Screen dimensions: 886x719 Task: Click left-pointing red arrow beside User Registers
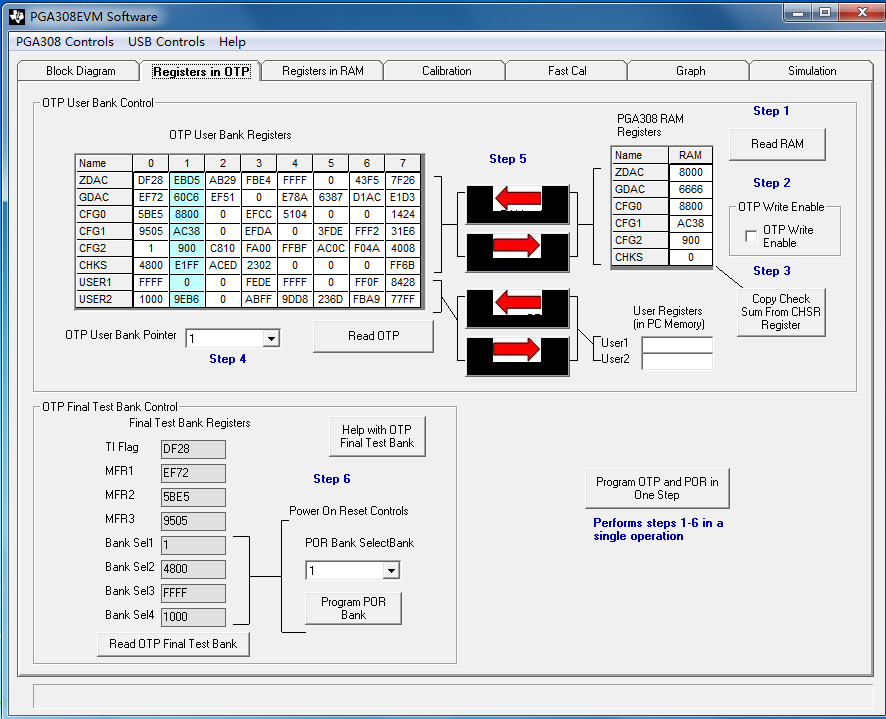pyautogui.click(x=518, y=304)
